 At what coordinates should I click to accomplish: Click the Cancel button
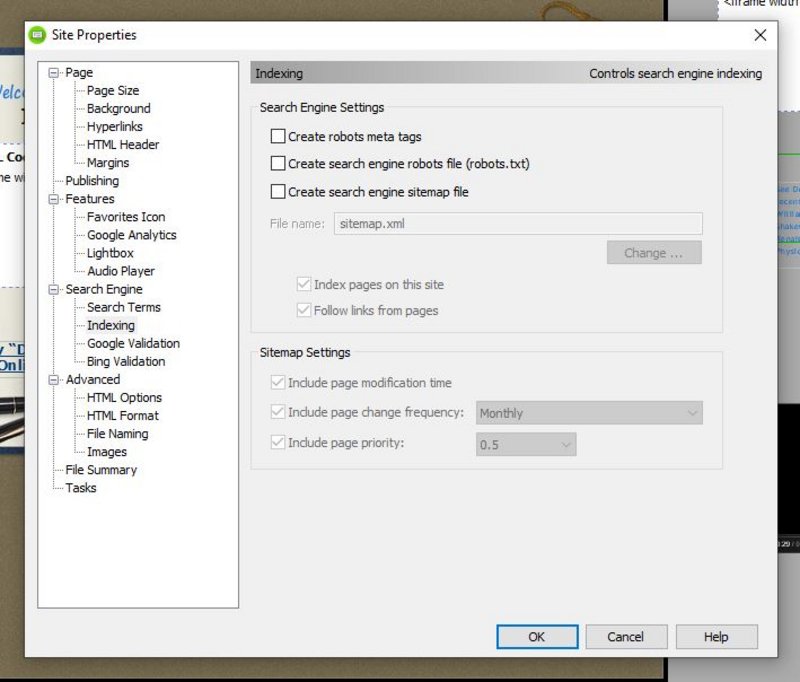coord(626,637)
